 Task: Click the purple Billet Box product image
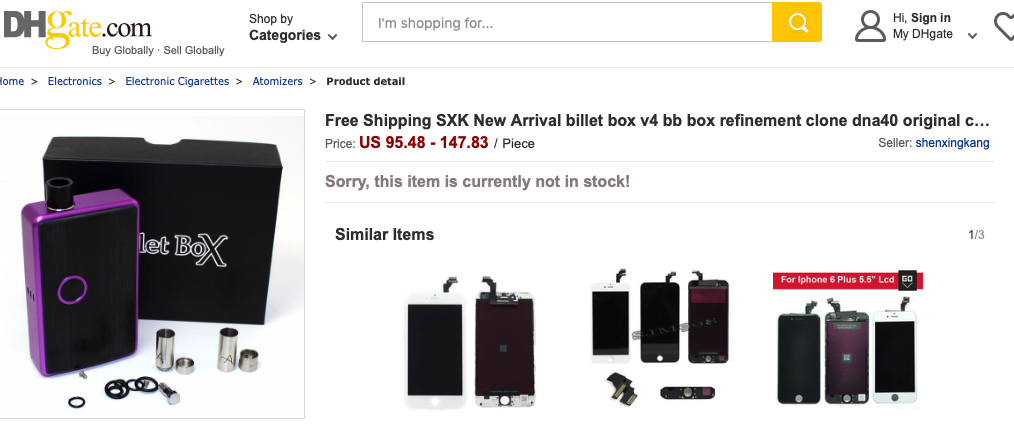tap(152, 264)
